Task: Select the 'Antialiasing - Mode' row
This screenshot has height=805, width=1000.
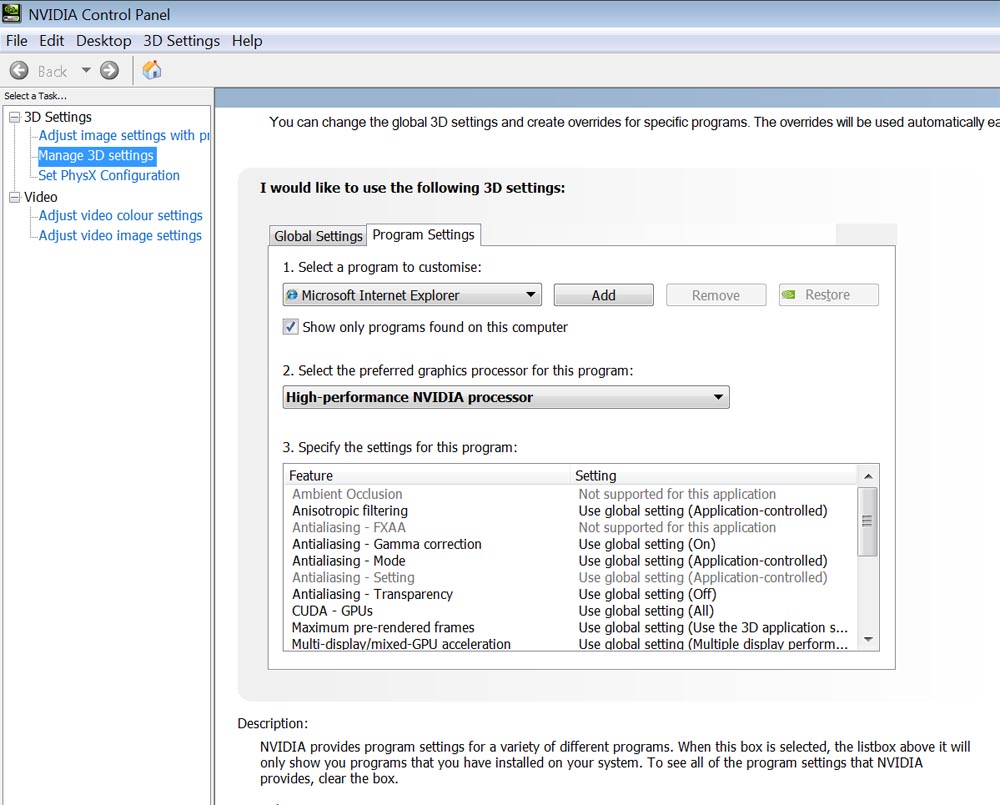Action: click(570, 561)
